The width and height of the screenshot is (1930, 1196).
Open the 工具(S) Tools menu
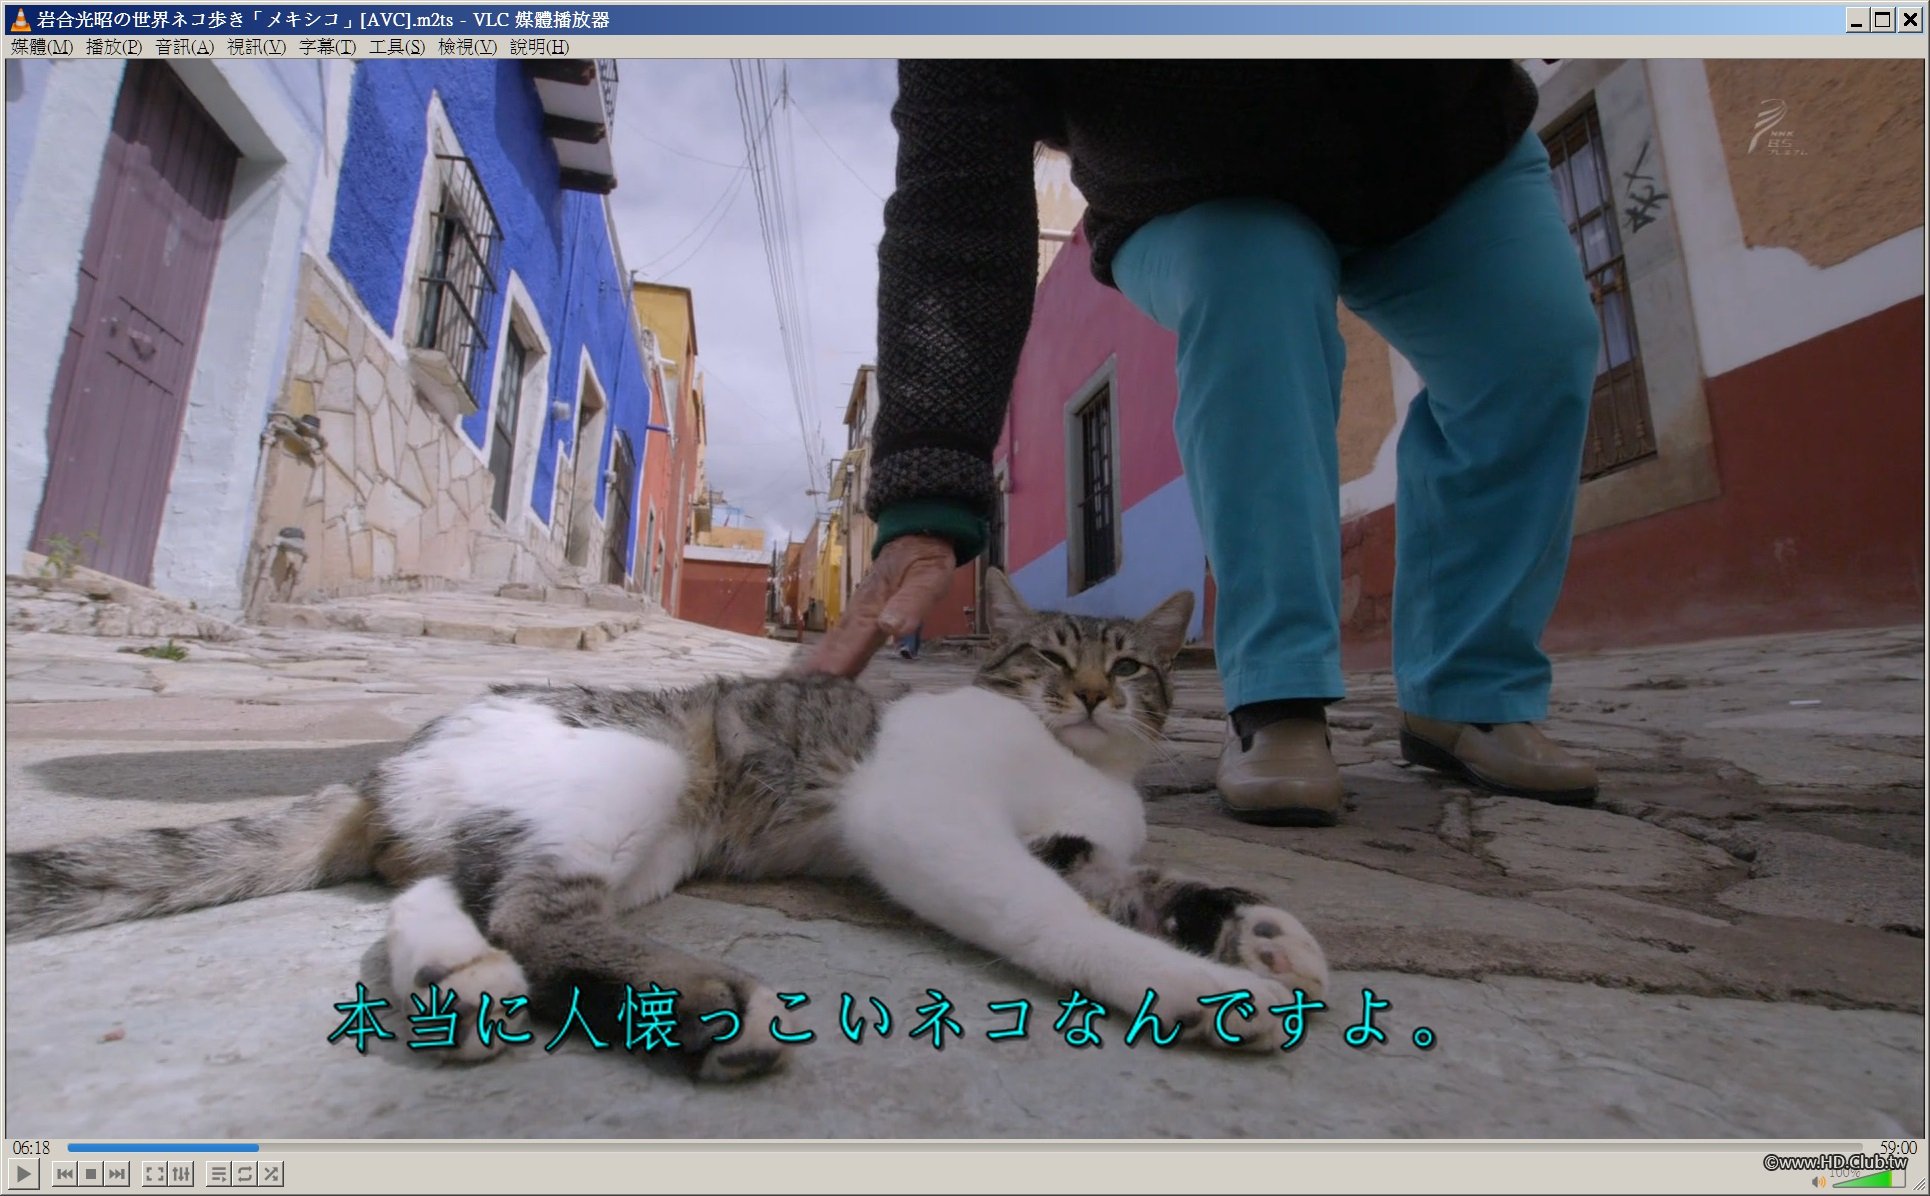(397, 47)
